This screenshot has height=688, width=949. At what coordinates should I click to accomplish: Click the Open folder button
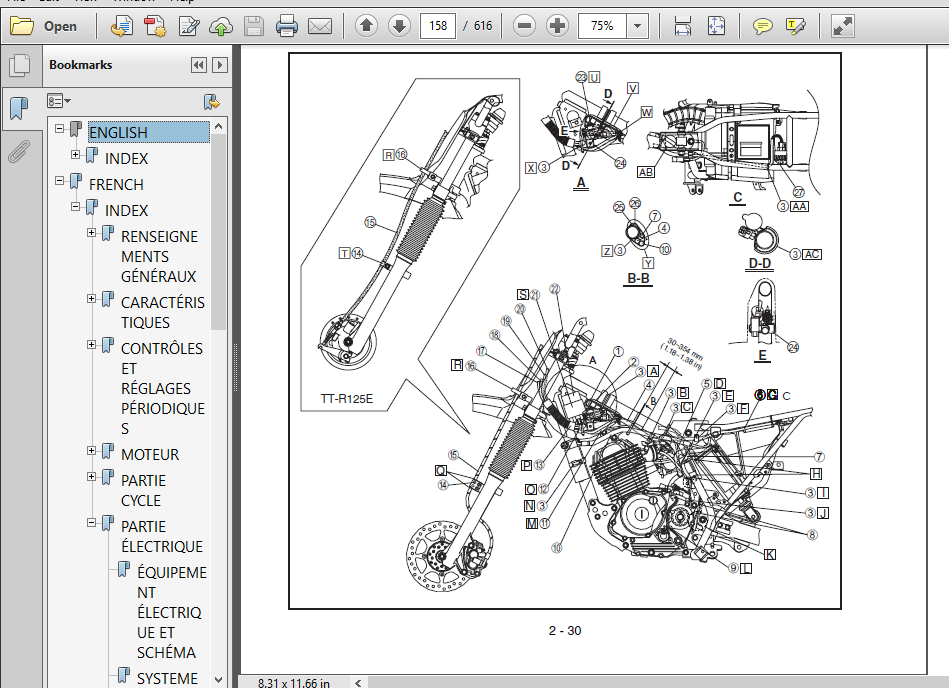pos(44,26)
